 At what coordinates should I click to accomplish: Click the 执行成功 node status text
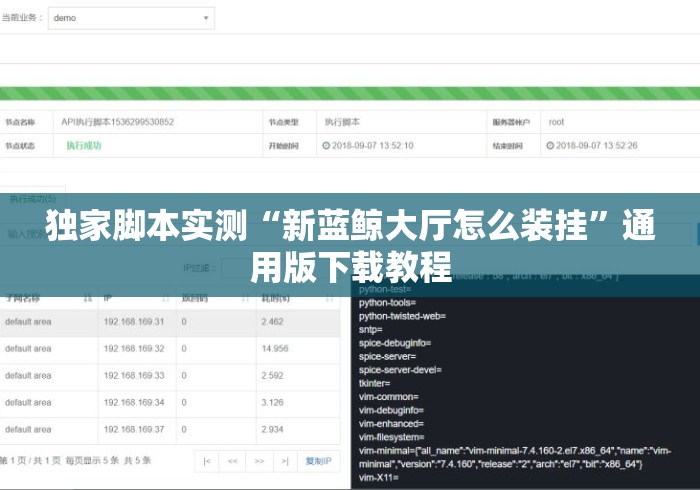[x=84, y=145]
